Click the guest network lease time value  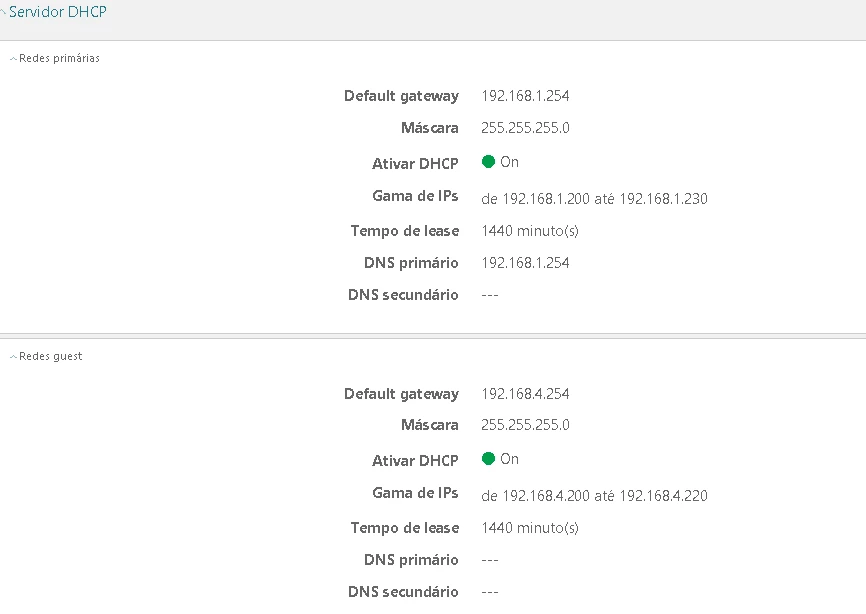(x=530, y=528)
